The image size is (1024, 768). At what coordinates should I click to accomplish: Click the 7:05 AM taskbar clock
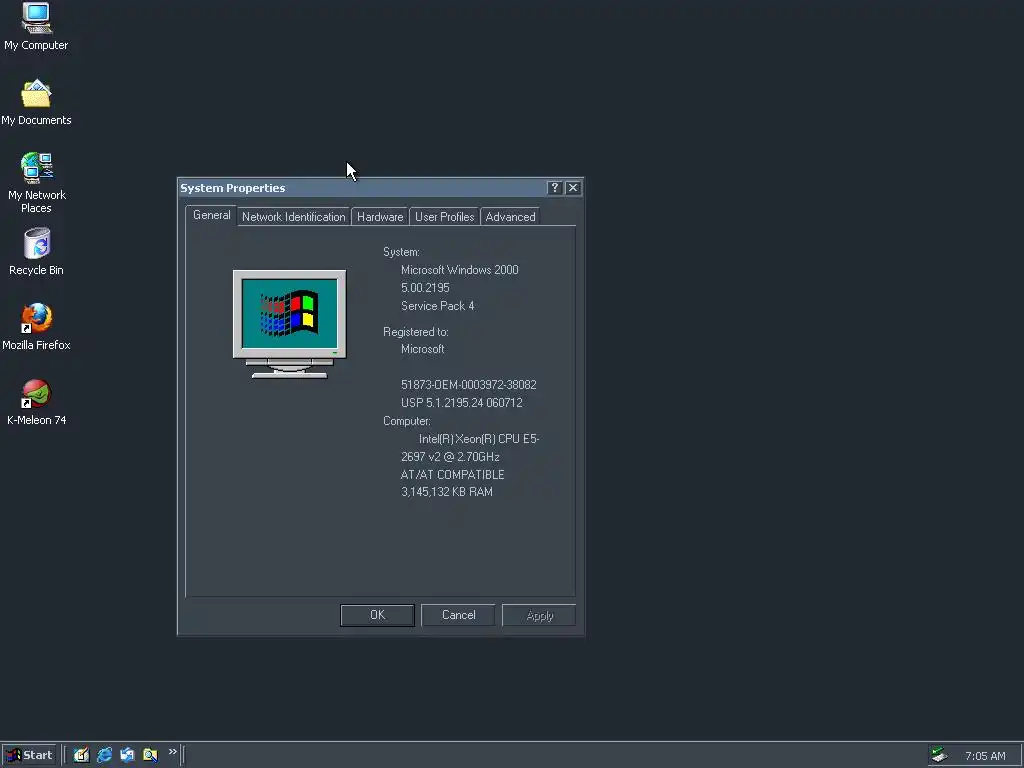tap(985, 756)
